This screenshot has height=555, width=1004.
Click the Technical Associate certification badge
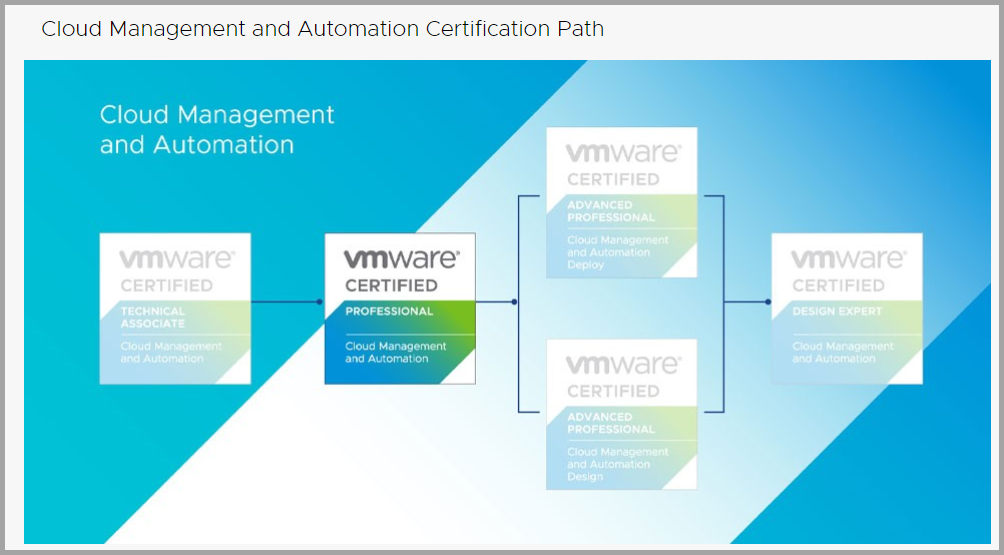pyautogui.click(x=175, y=309)
